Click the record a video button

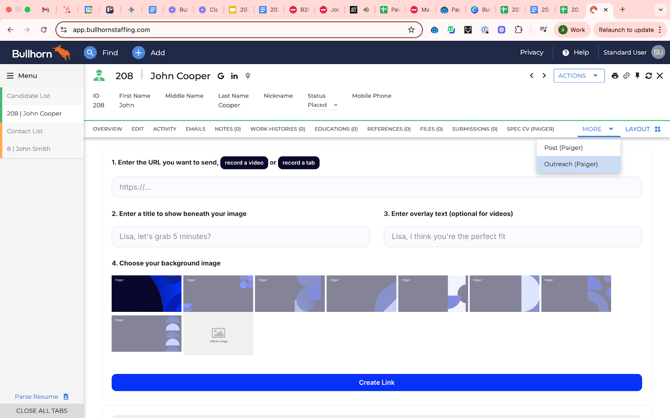(244, 162)
